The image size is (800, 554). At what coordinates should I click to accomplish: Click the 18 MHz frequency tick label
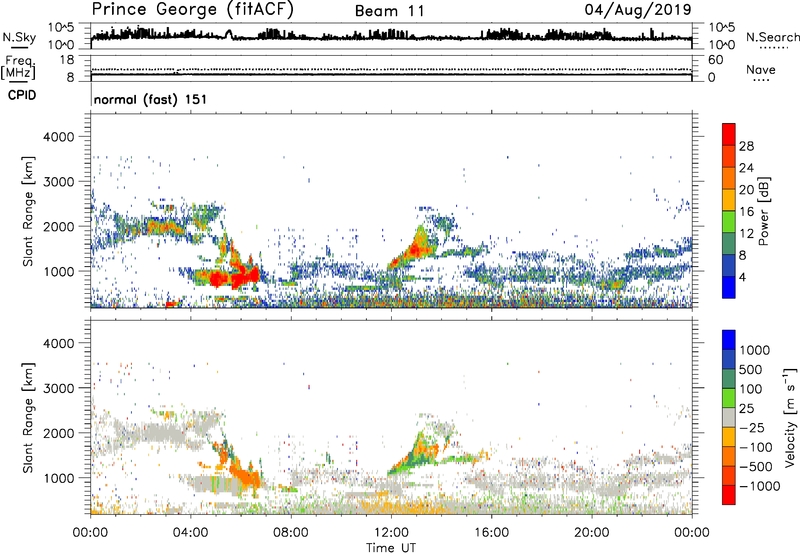tap(67, 60)
